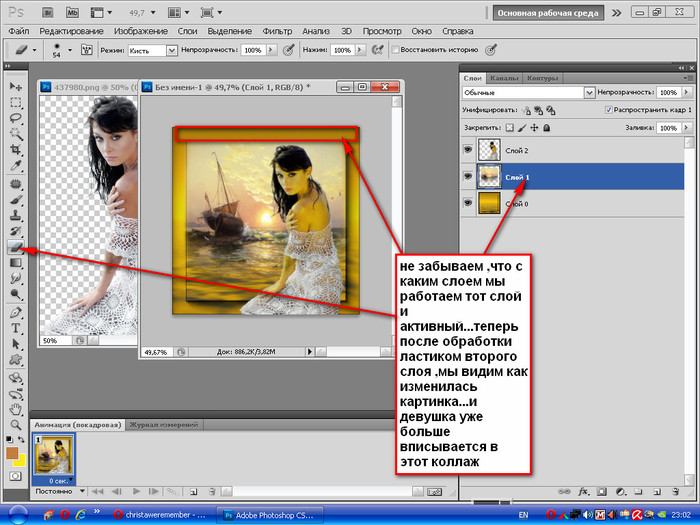Toggle lock image pixels brush icon
The height and width of the screenshot is (525, 700).
point(522,128)
